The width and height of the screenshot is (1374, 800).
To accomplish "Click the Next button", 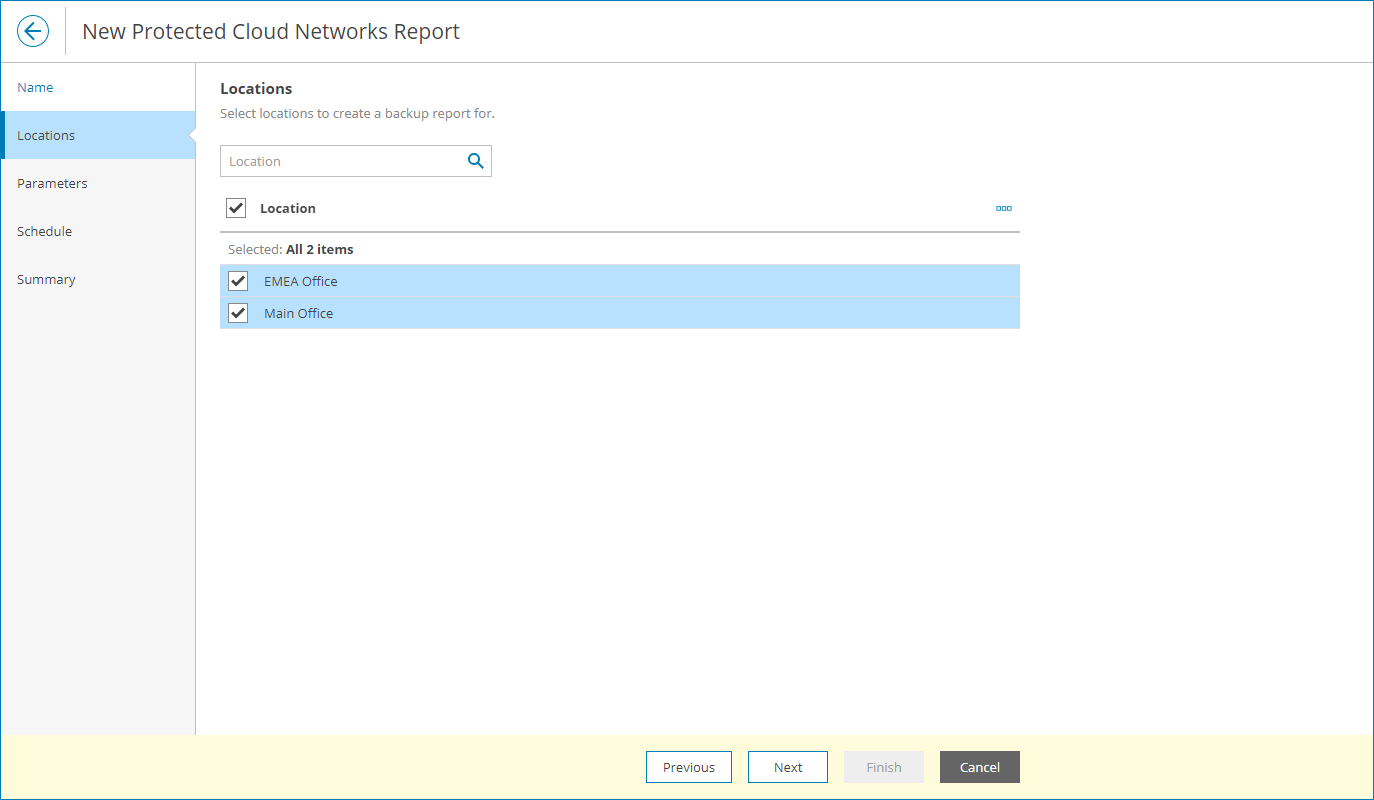I will tap(788, 767).
